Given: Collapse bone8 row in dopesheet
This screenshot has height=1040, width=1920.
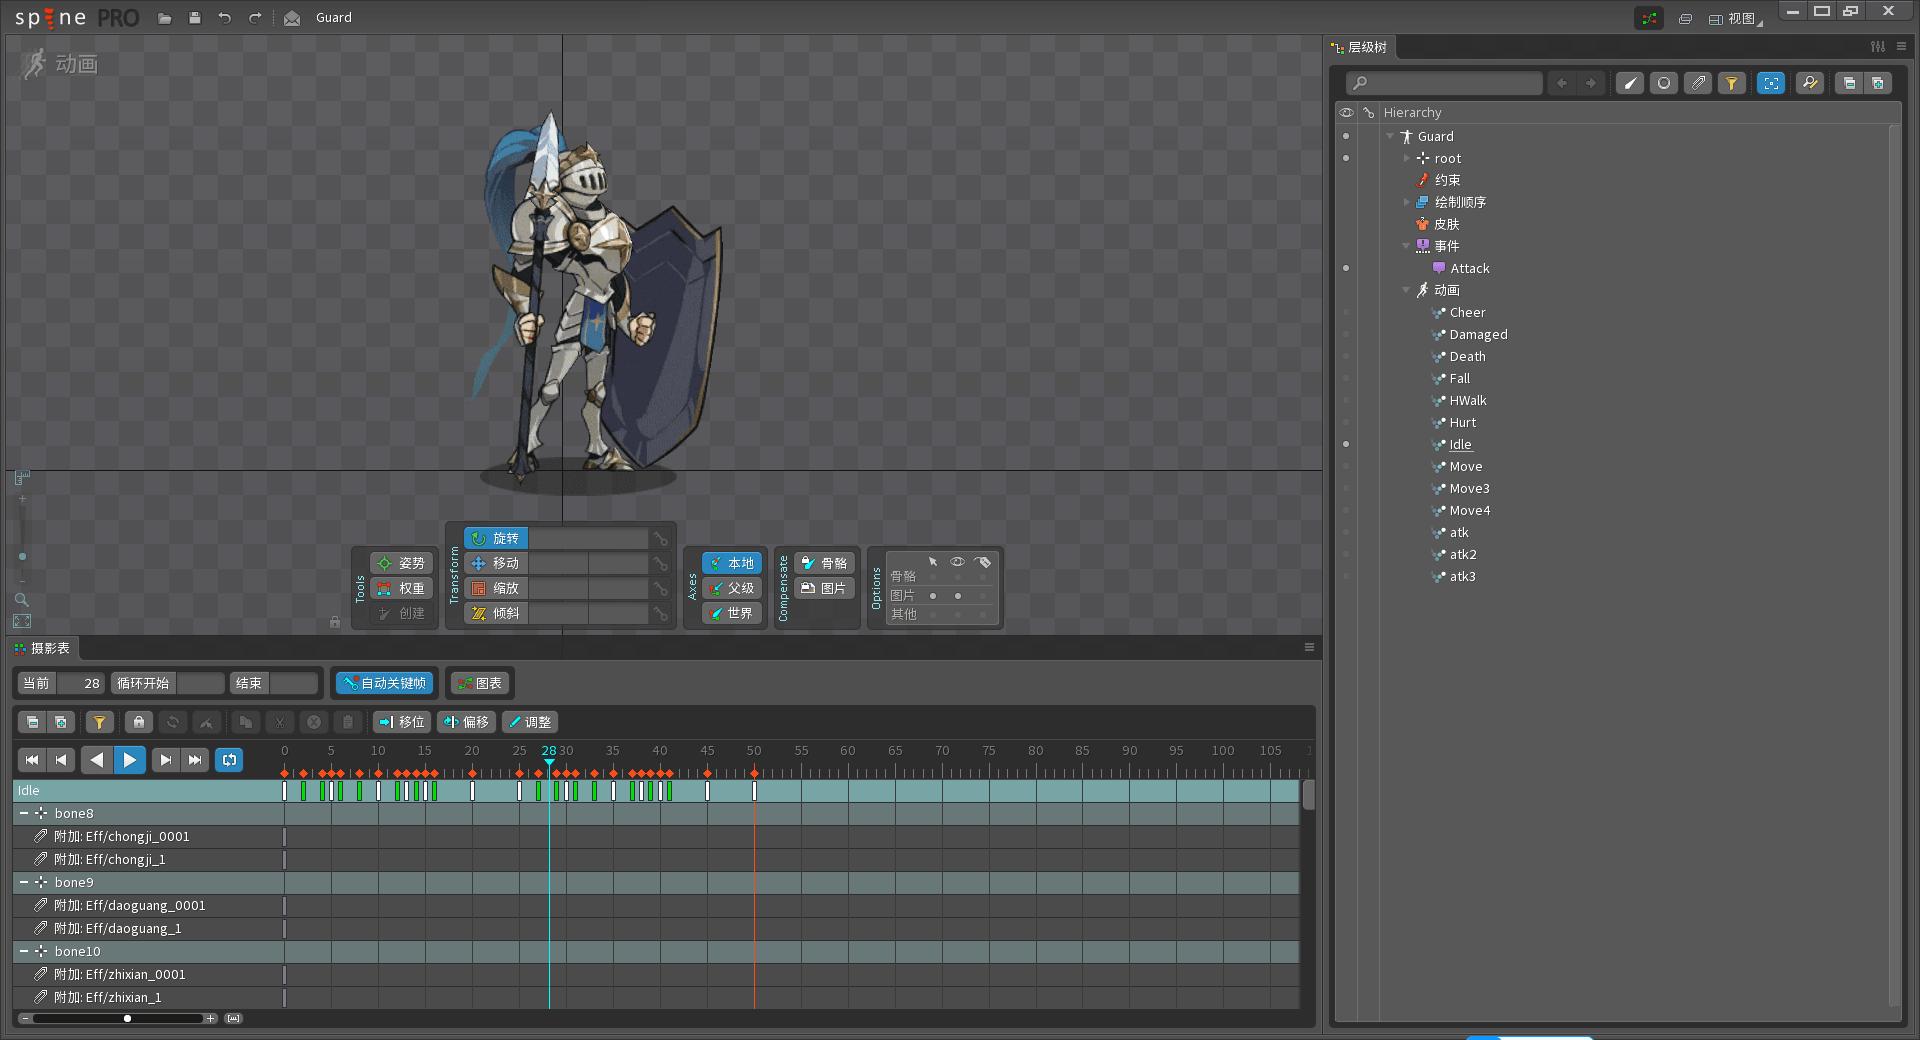Looking at the screenshot, I should (x=24, y=814).
